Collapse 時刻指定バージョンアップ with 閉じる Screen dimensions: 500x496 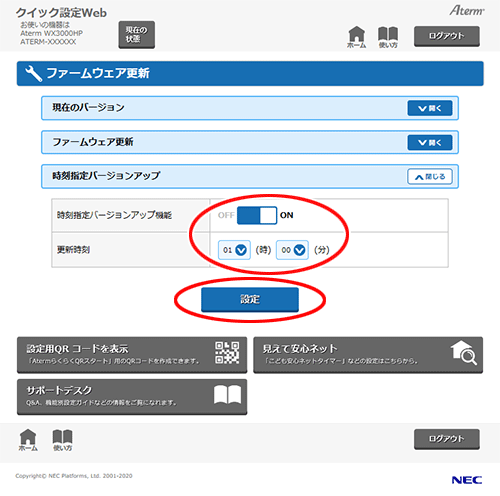(x=430, y=176)
